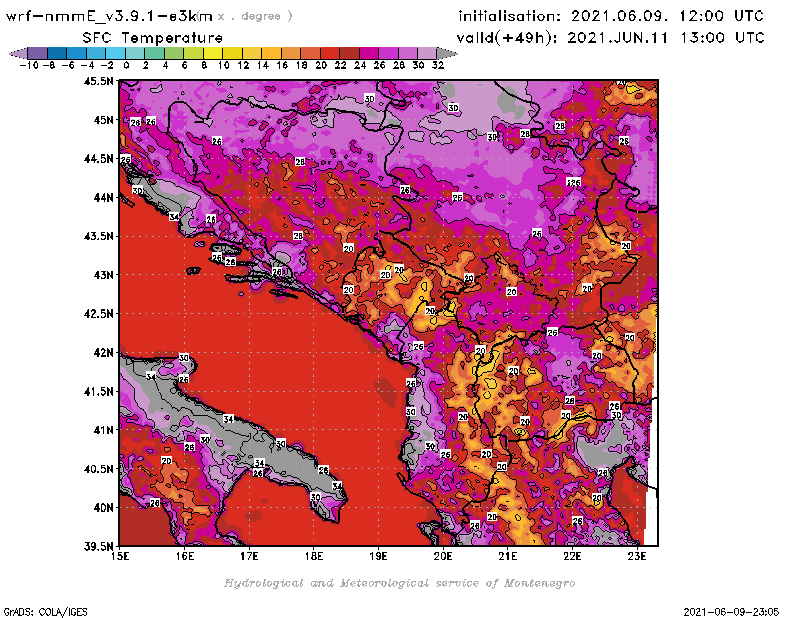Click the '19E' longitude axis label
Screen dimensions: 800x618
point(378,556)
